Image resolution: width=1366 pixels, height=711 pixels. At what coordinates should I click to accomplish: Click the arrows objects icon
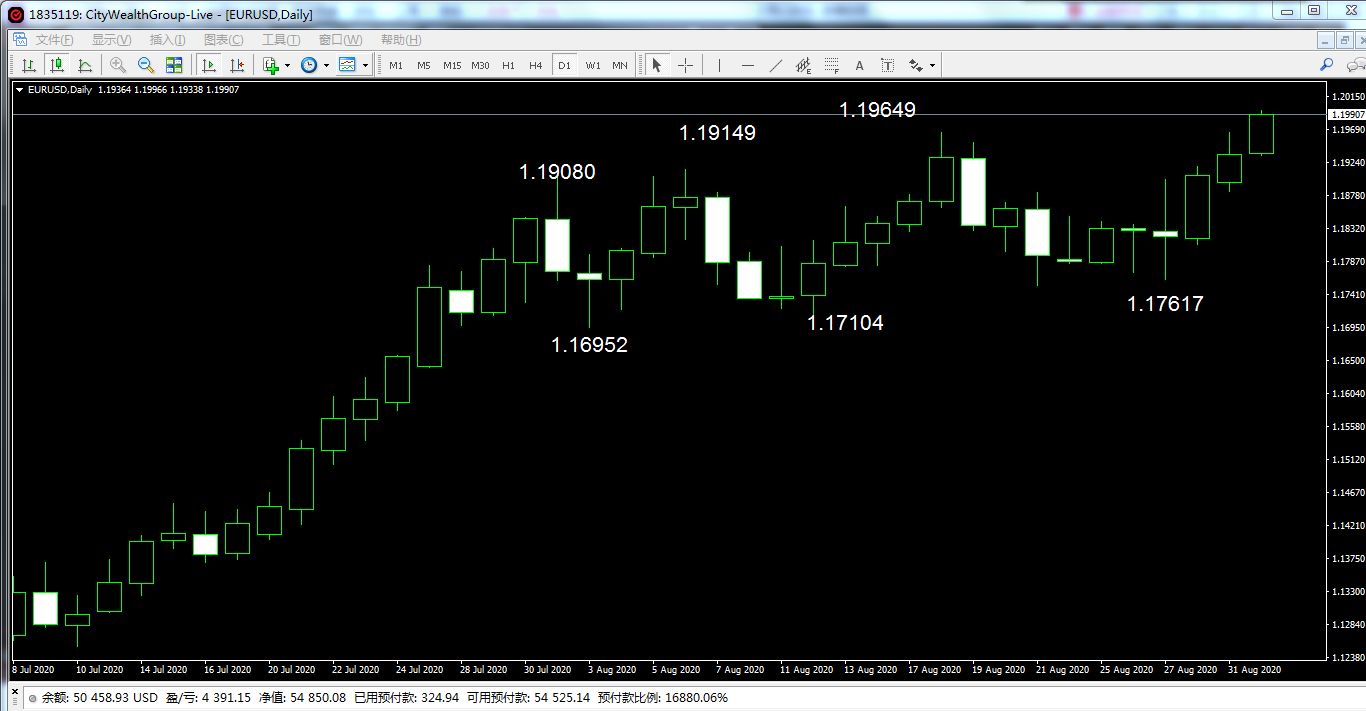(x=916, y=65)
